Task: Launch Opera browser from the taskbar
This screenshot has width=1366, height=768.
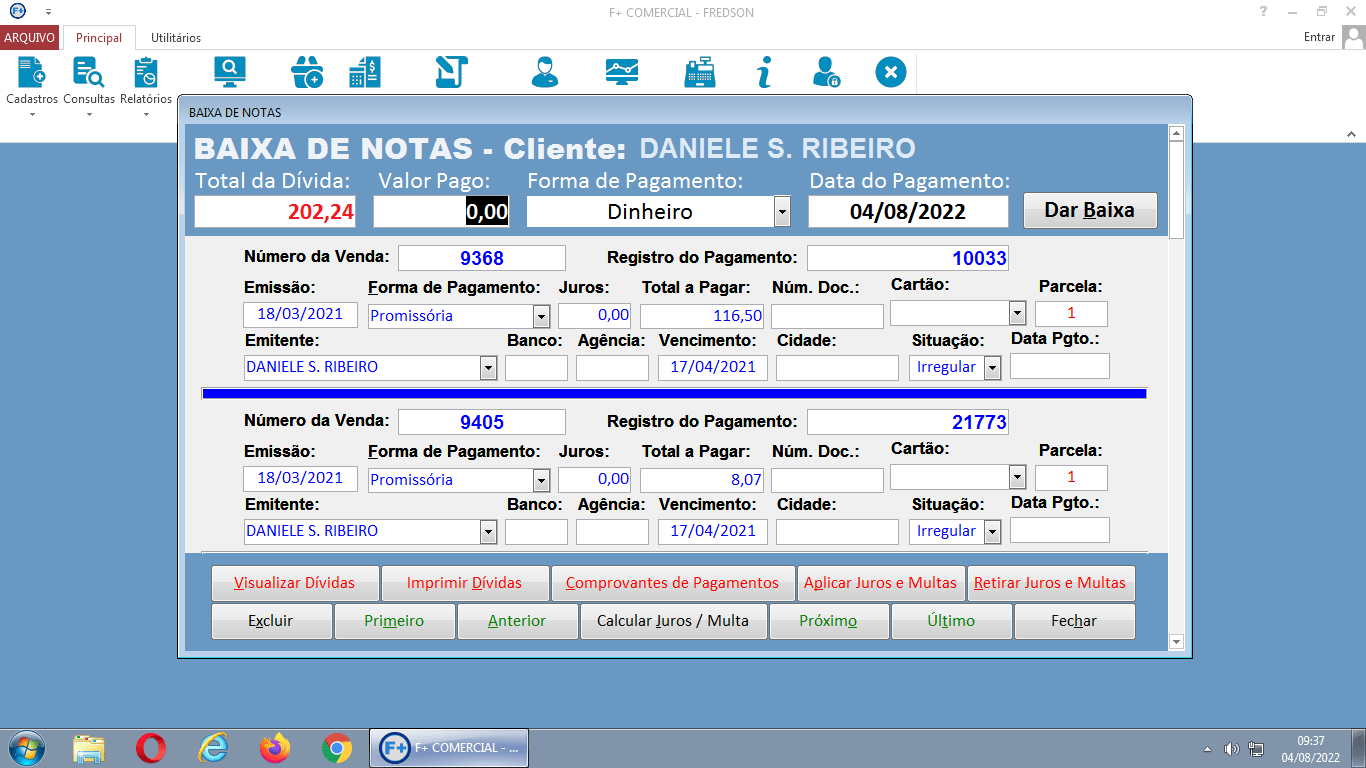Action: [x=151, y=748]
